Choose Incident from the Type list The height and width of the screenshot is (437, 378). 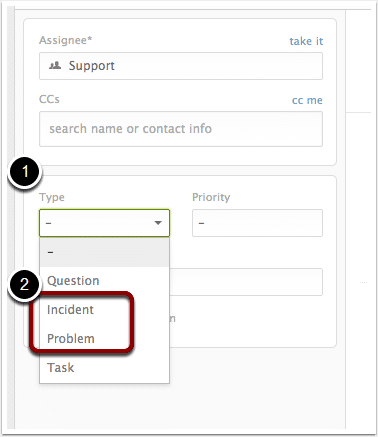pos(104,310)
